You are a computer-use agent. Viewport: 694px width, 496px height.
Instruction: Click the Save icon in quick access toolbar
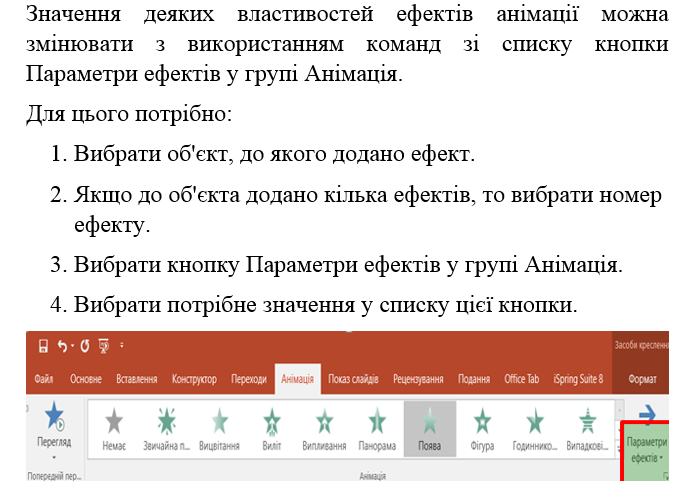coord(43,346)
